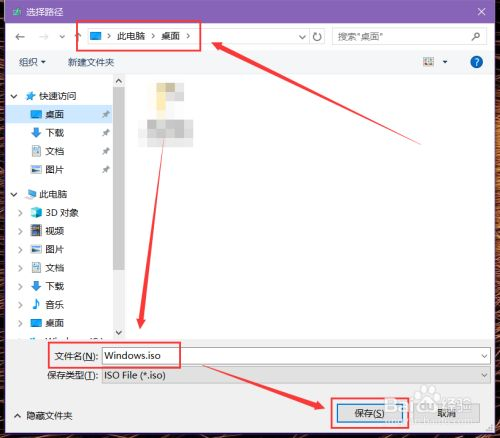This screenshot has width=500, height=438.
Task: Click 新建文件夹 button
Action: click(91, 62)
